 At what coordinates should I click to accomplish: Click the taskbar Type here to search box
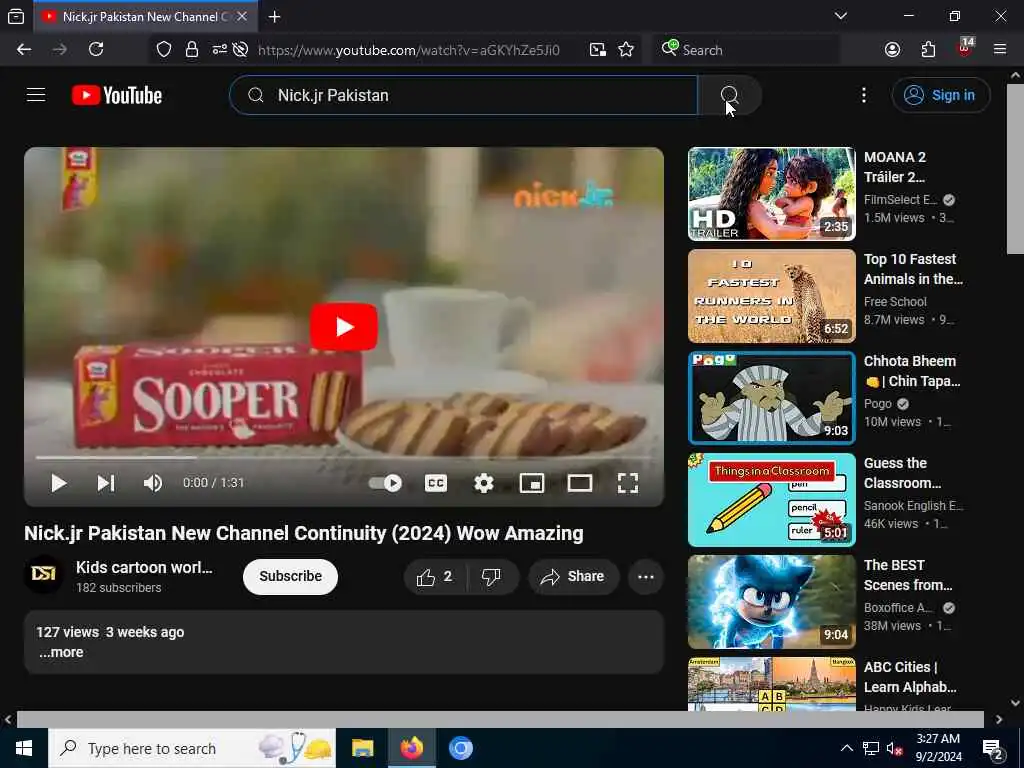192,748
